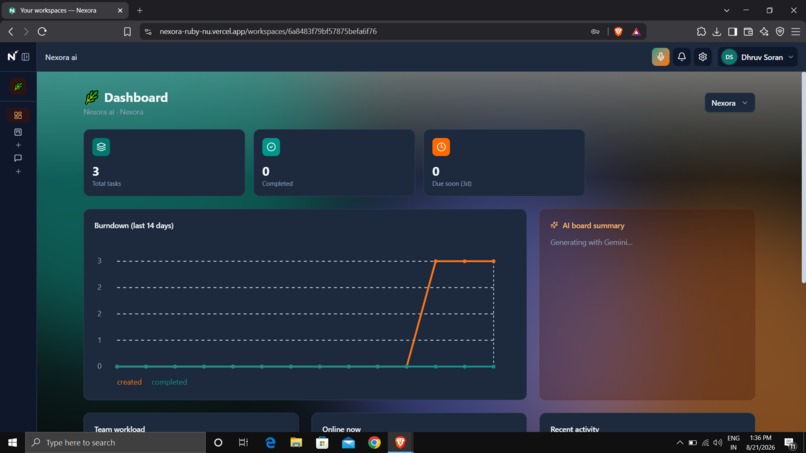Open the board icon in sidebar
806x453 pixels.
18,132
